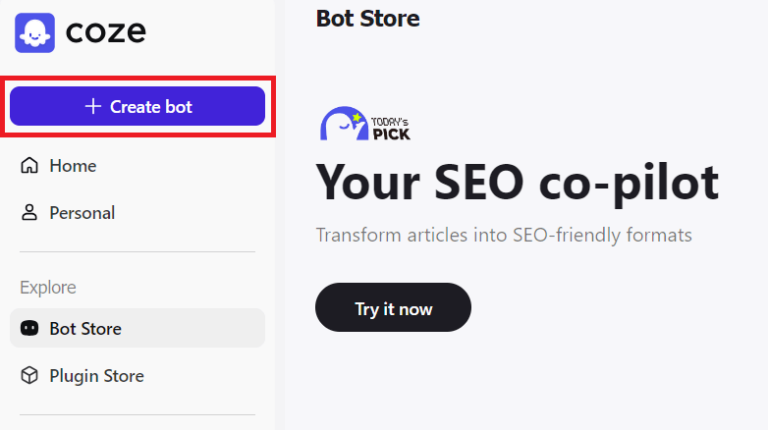Click the Home house icon

point(30,165)
